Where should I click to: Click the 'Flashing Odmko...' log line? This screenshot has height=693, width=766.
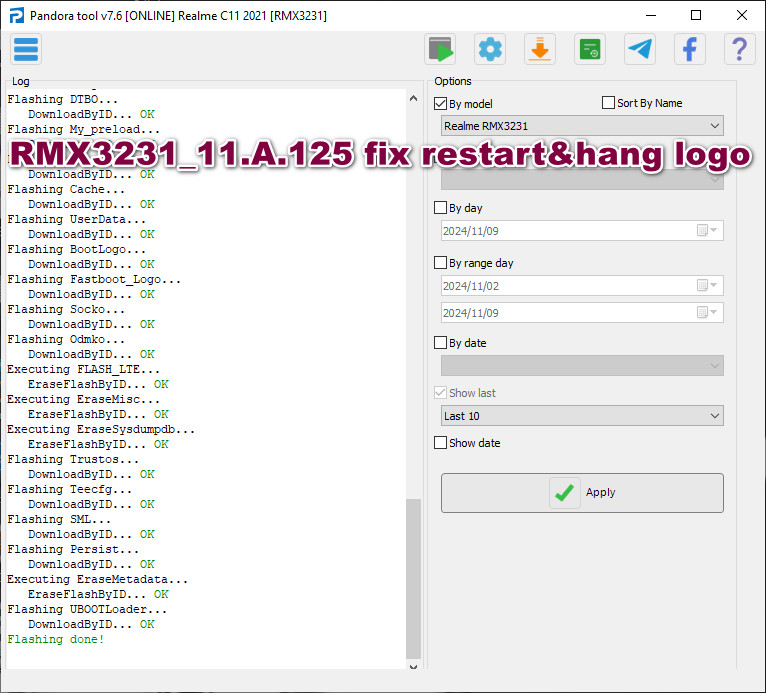click(66, 339)
